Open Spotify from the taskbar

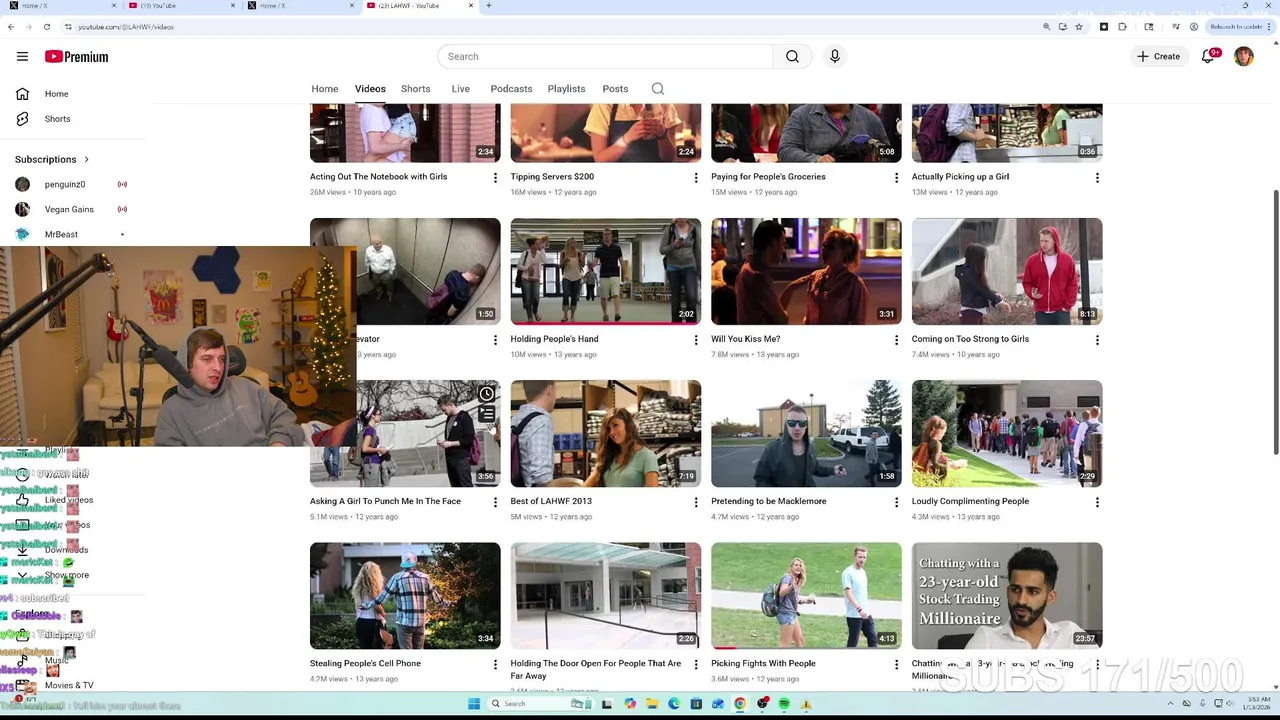(784, 704)
